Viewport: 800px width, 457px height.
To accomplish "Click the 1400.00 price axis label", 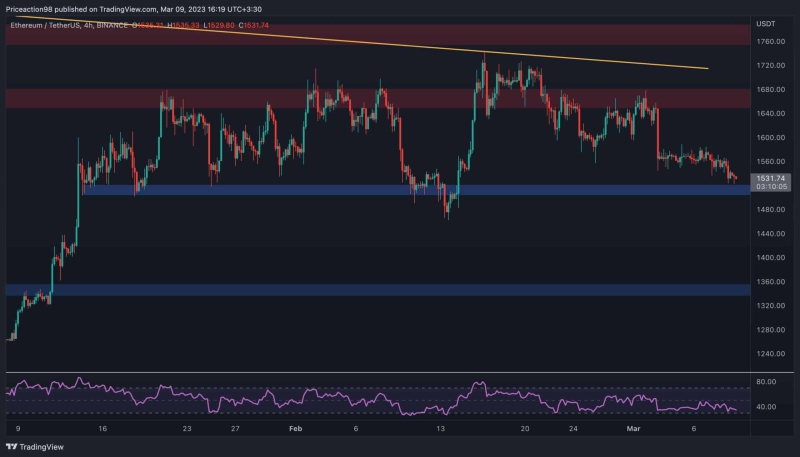I will pyautogui.click(x=770, y=257).
